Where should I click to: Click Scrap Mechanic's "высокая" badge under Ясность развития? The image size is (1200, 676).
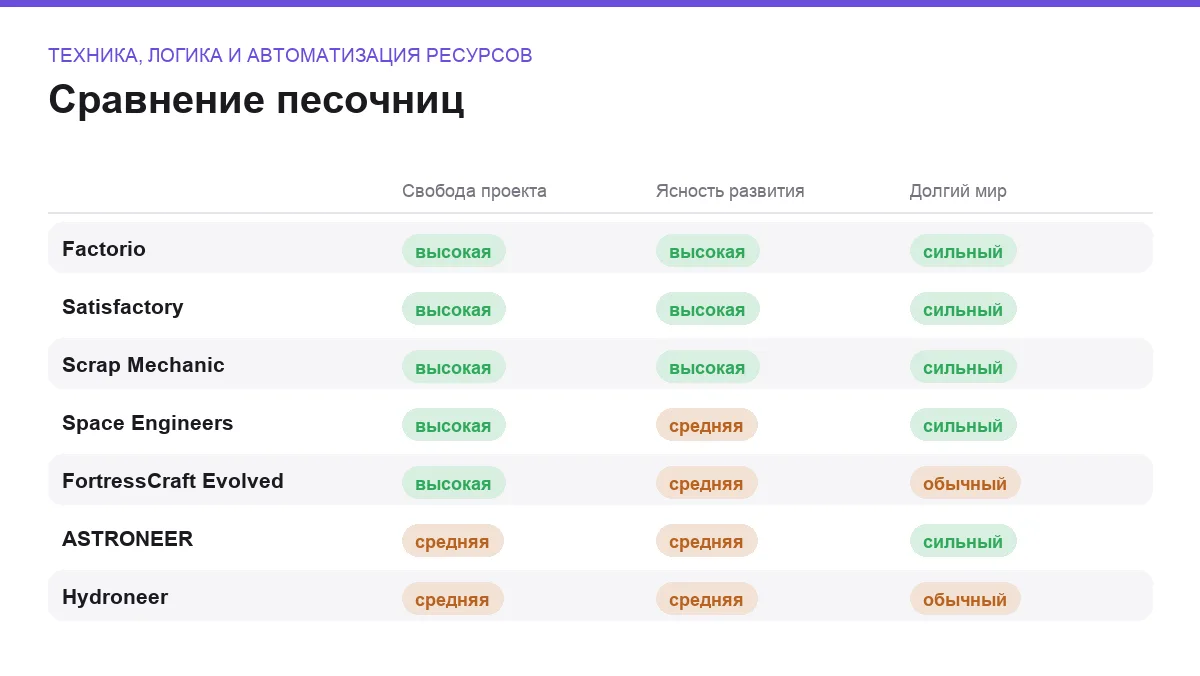pyautogui.click(x=708, y=367)
